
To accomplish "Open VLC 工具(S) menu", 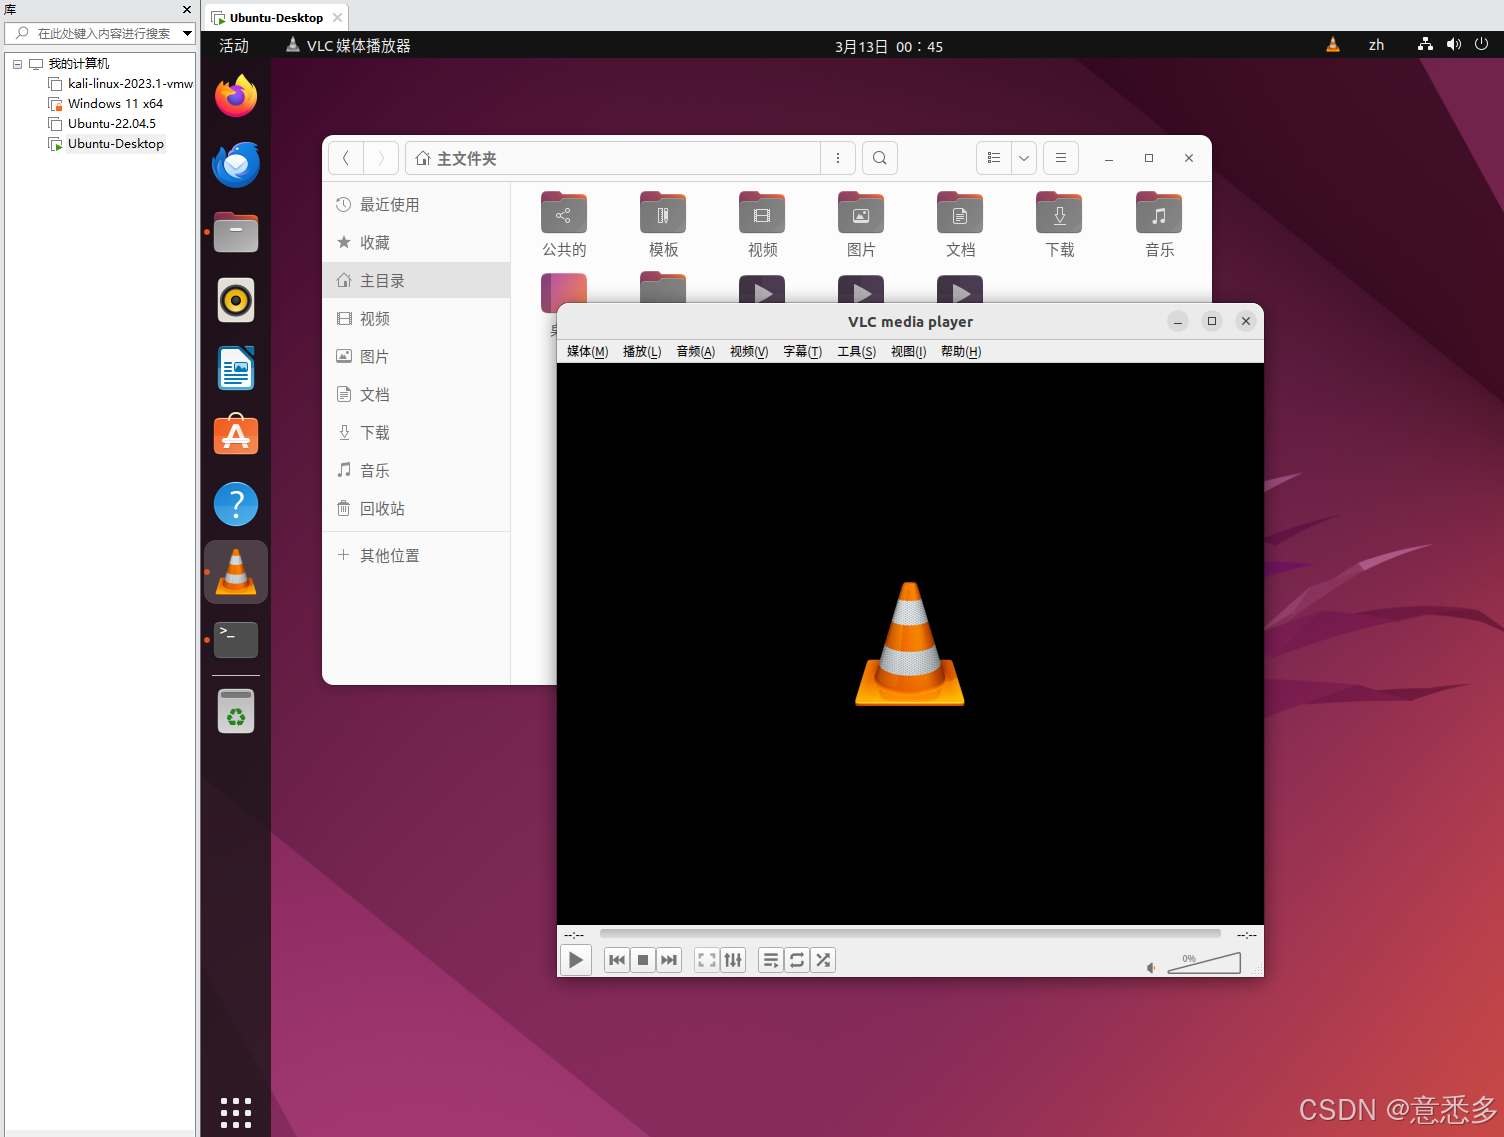I will pyautogui.click(x=856, y=351).
